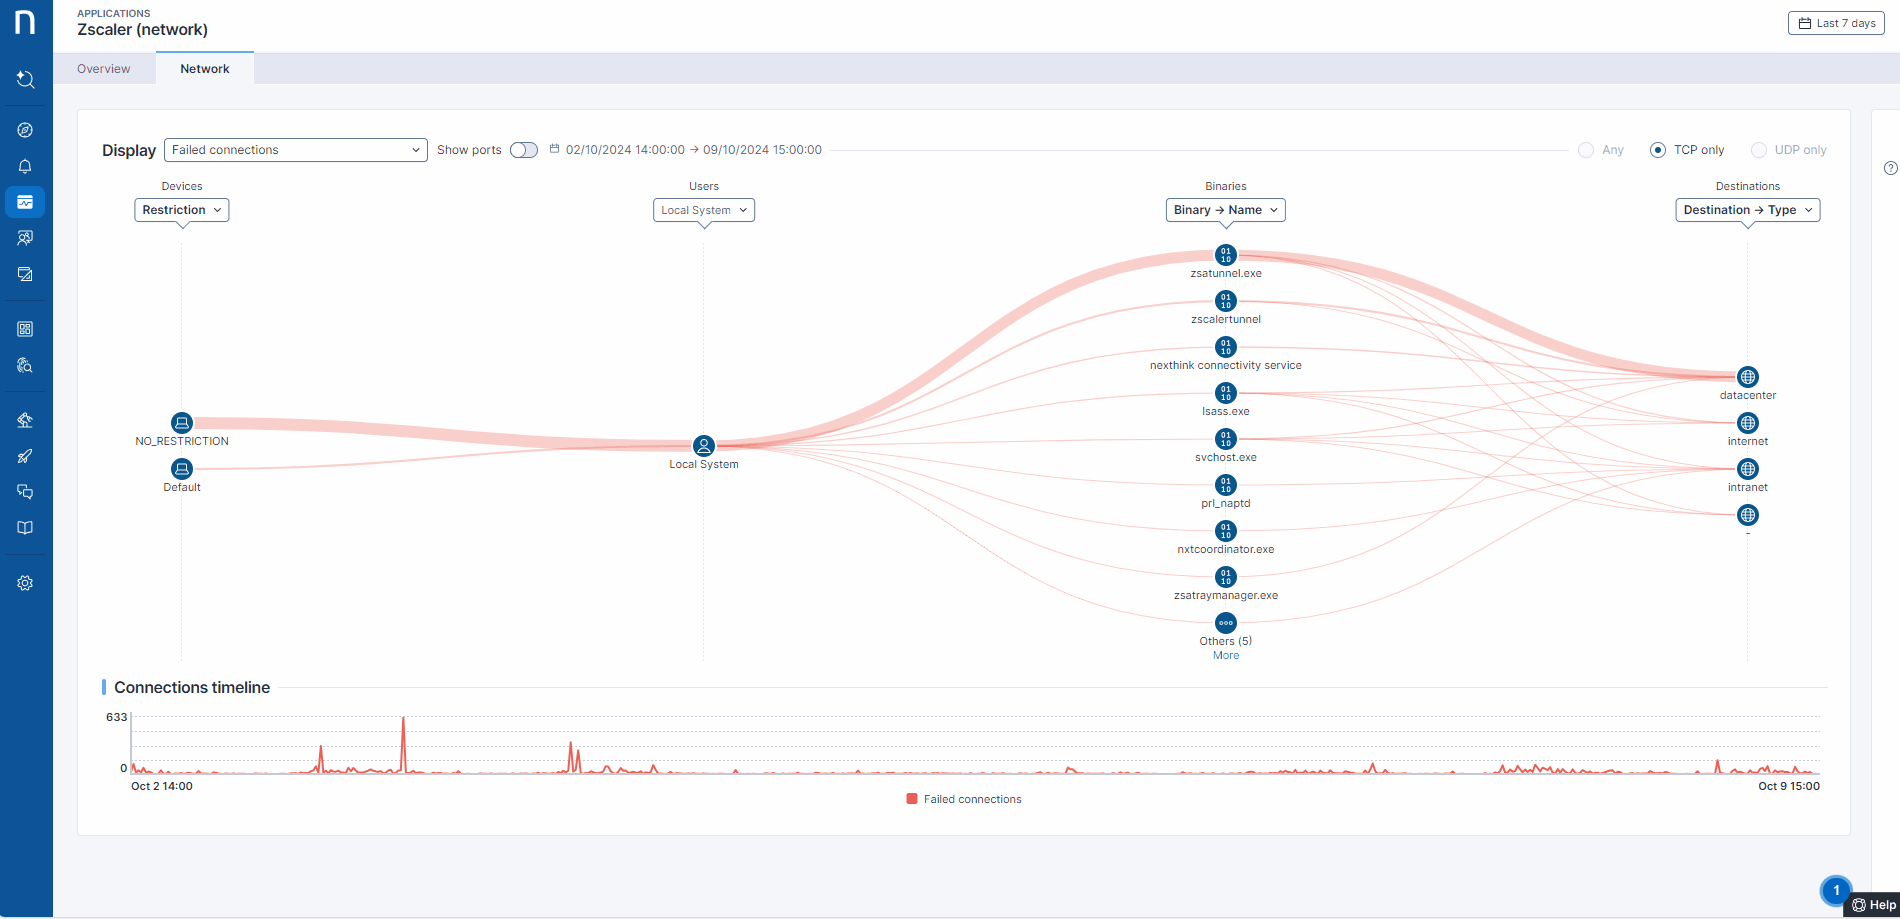Screen dimensions: 1900x919
Task: Click the More link under Others
Action: click(1225, 656)
